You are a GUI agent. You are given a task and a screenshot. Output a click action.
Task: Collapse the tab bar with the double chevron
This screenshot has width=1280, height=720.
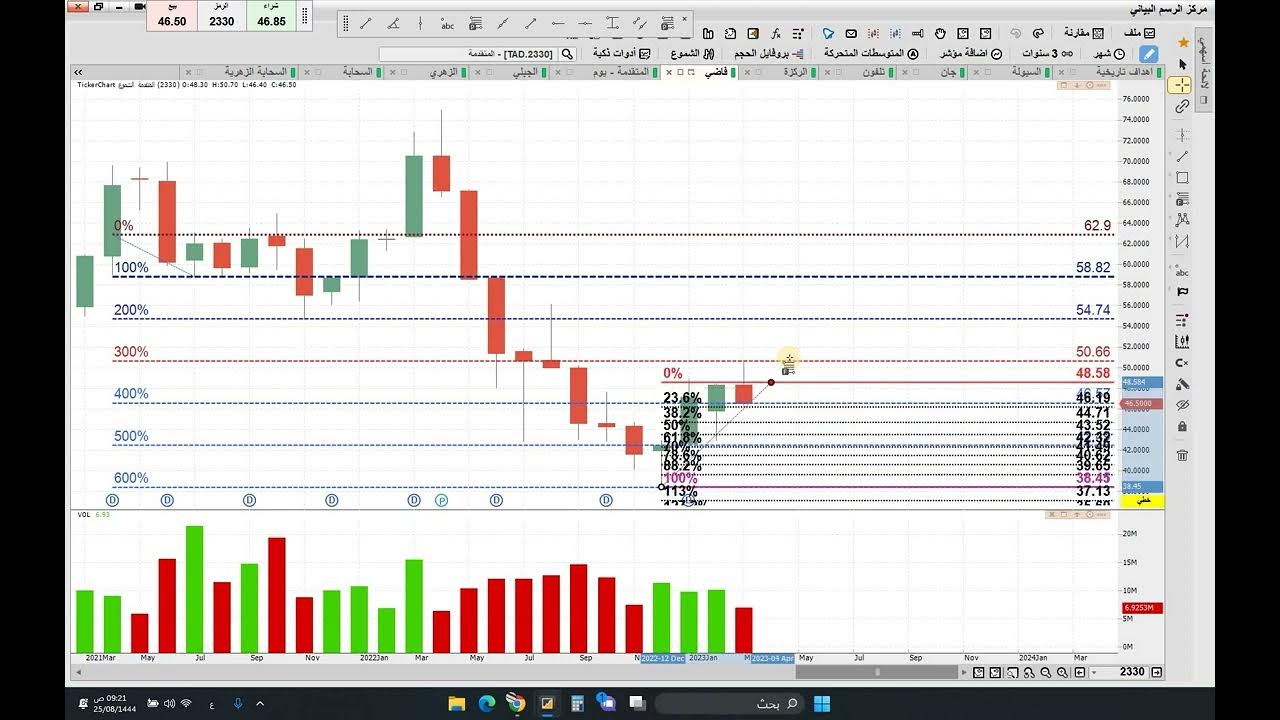click(78, 72)
